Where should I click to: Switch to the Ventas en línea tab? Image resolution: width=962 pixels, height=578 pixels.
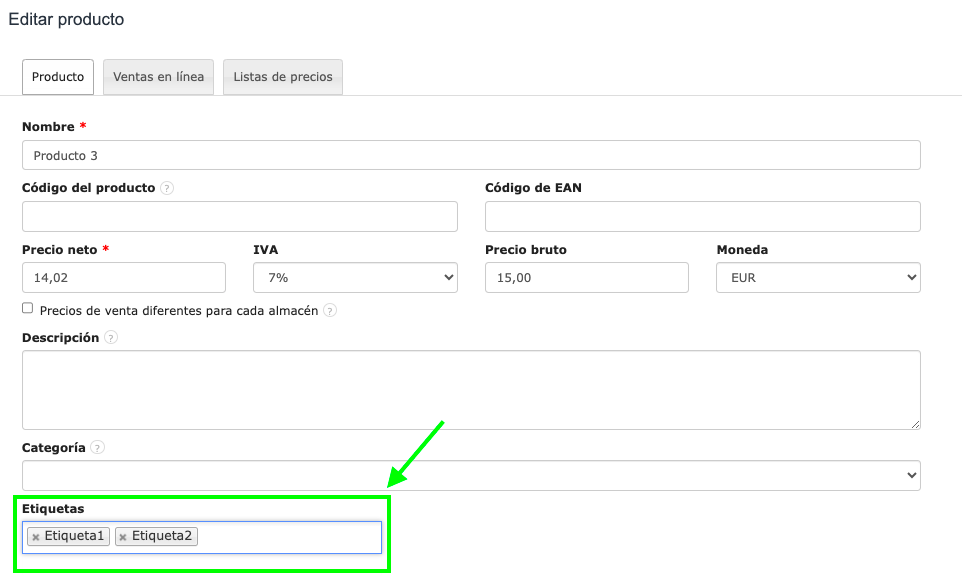click(158, 77)
